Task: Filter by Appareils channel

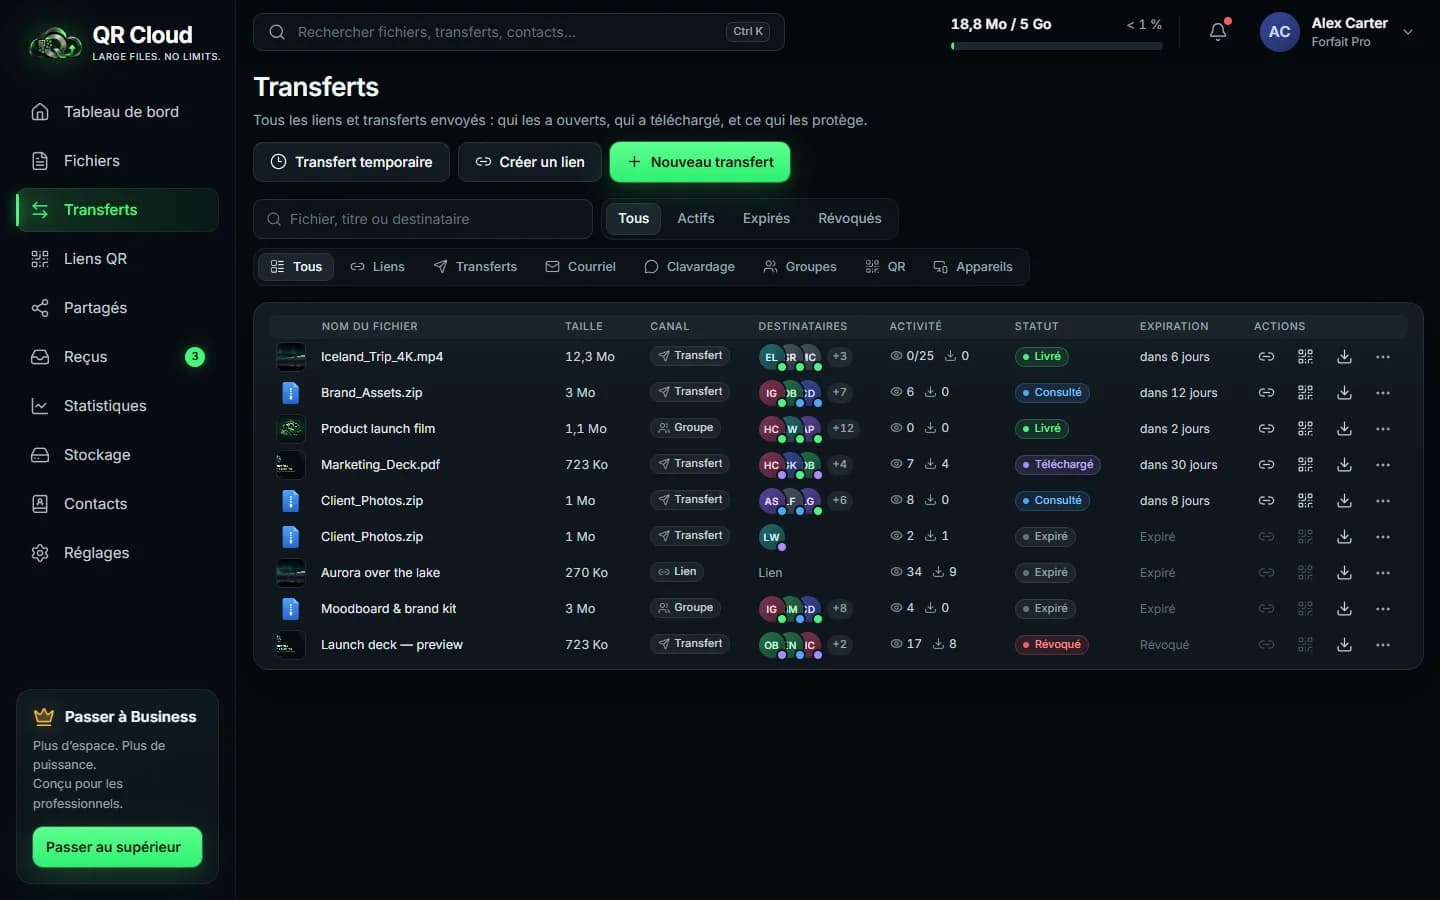Action: pos(973,267)
